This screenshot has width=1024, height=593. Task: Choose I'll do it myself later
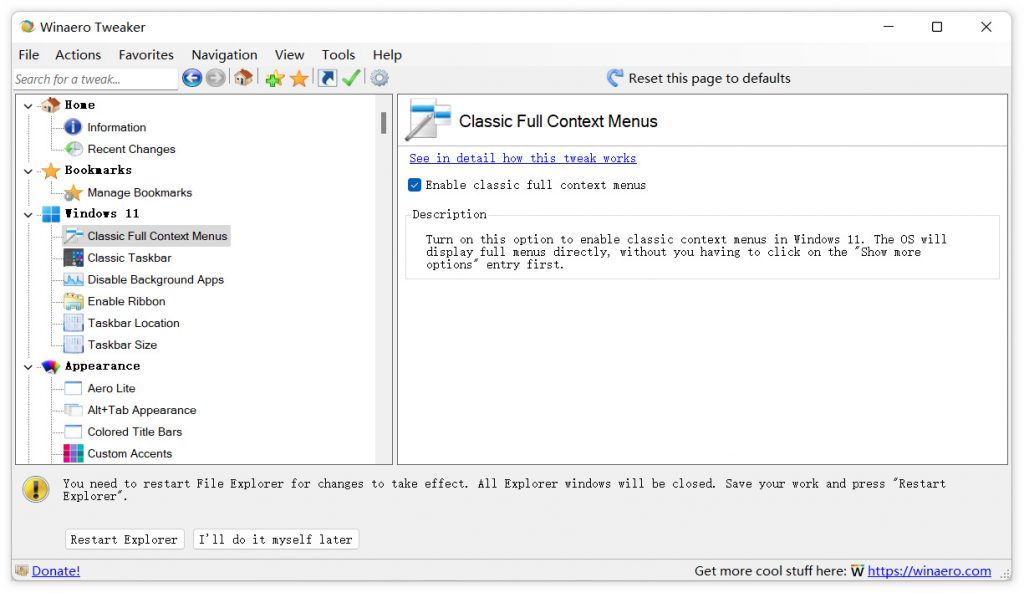click(275, 539)
